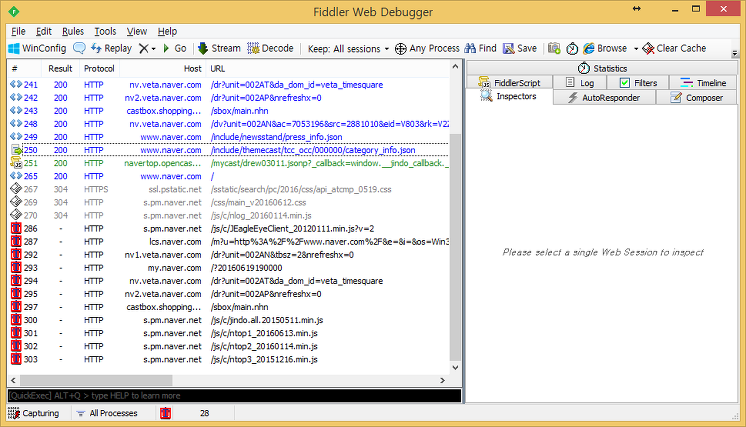Select /js/c/jindo.all.20150511.min.js URL

267,320
